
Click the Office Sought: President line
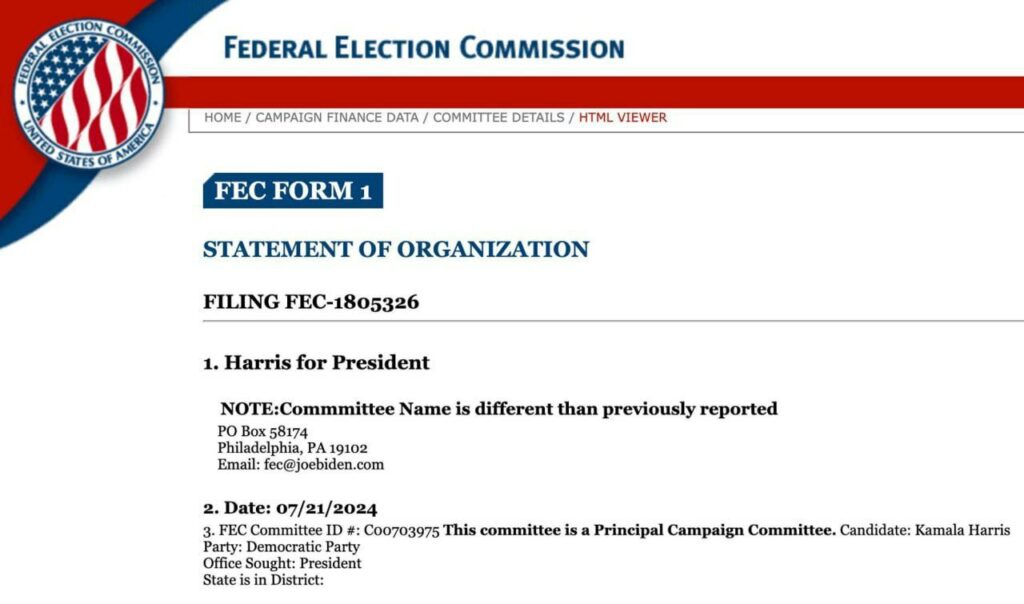pos(282,563)
